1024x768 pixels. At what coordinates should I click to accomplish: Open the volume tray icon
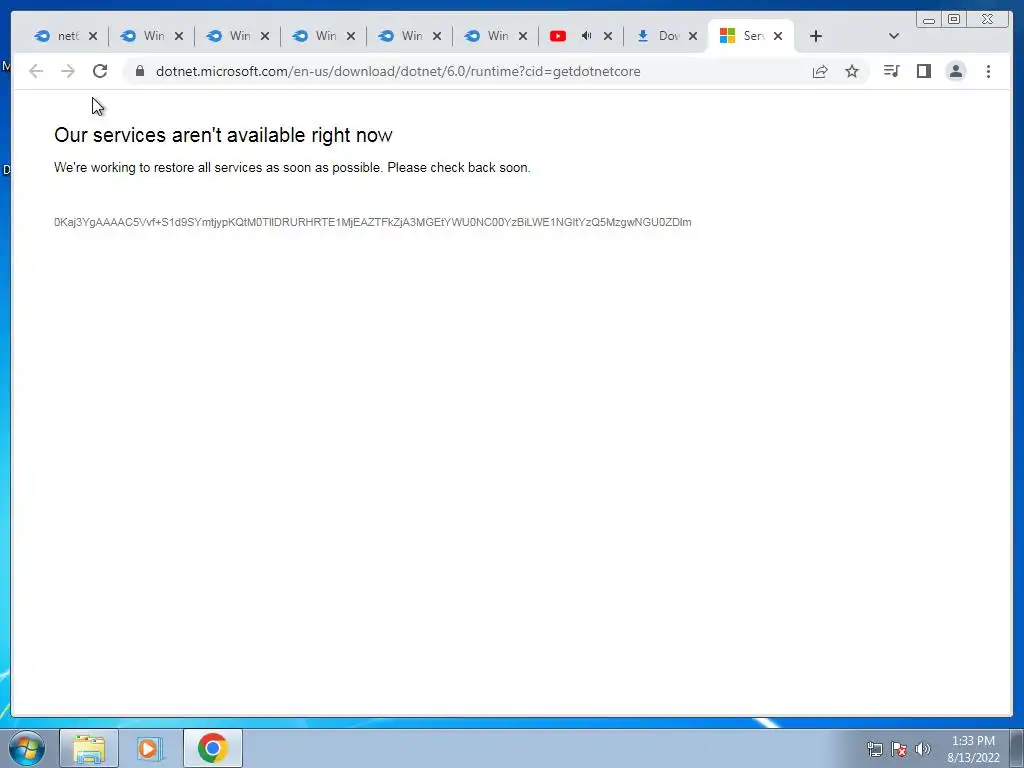922,748
